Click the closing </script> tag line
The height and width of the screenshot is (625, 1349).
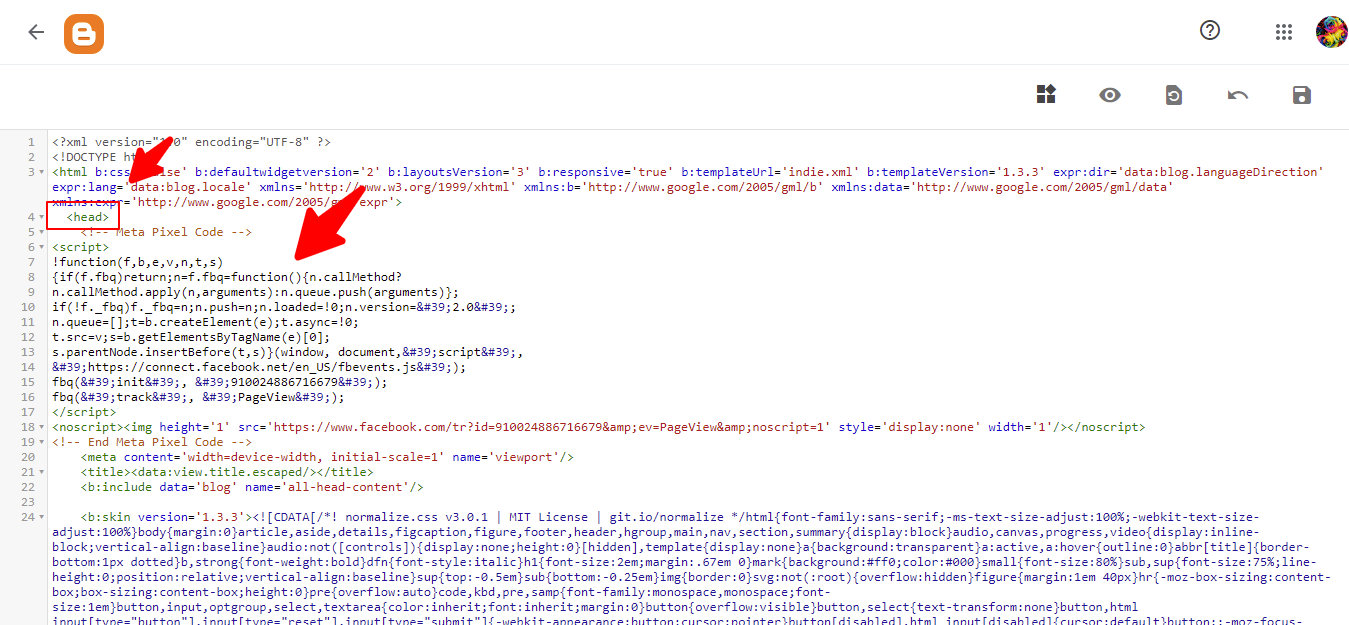point(84,412)
